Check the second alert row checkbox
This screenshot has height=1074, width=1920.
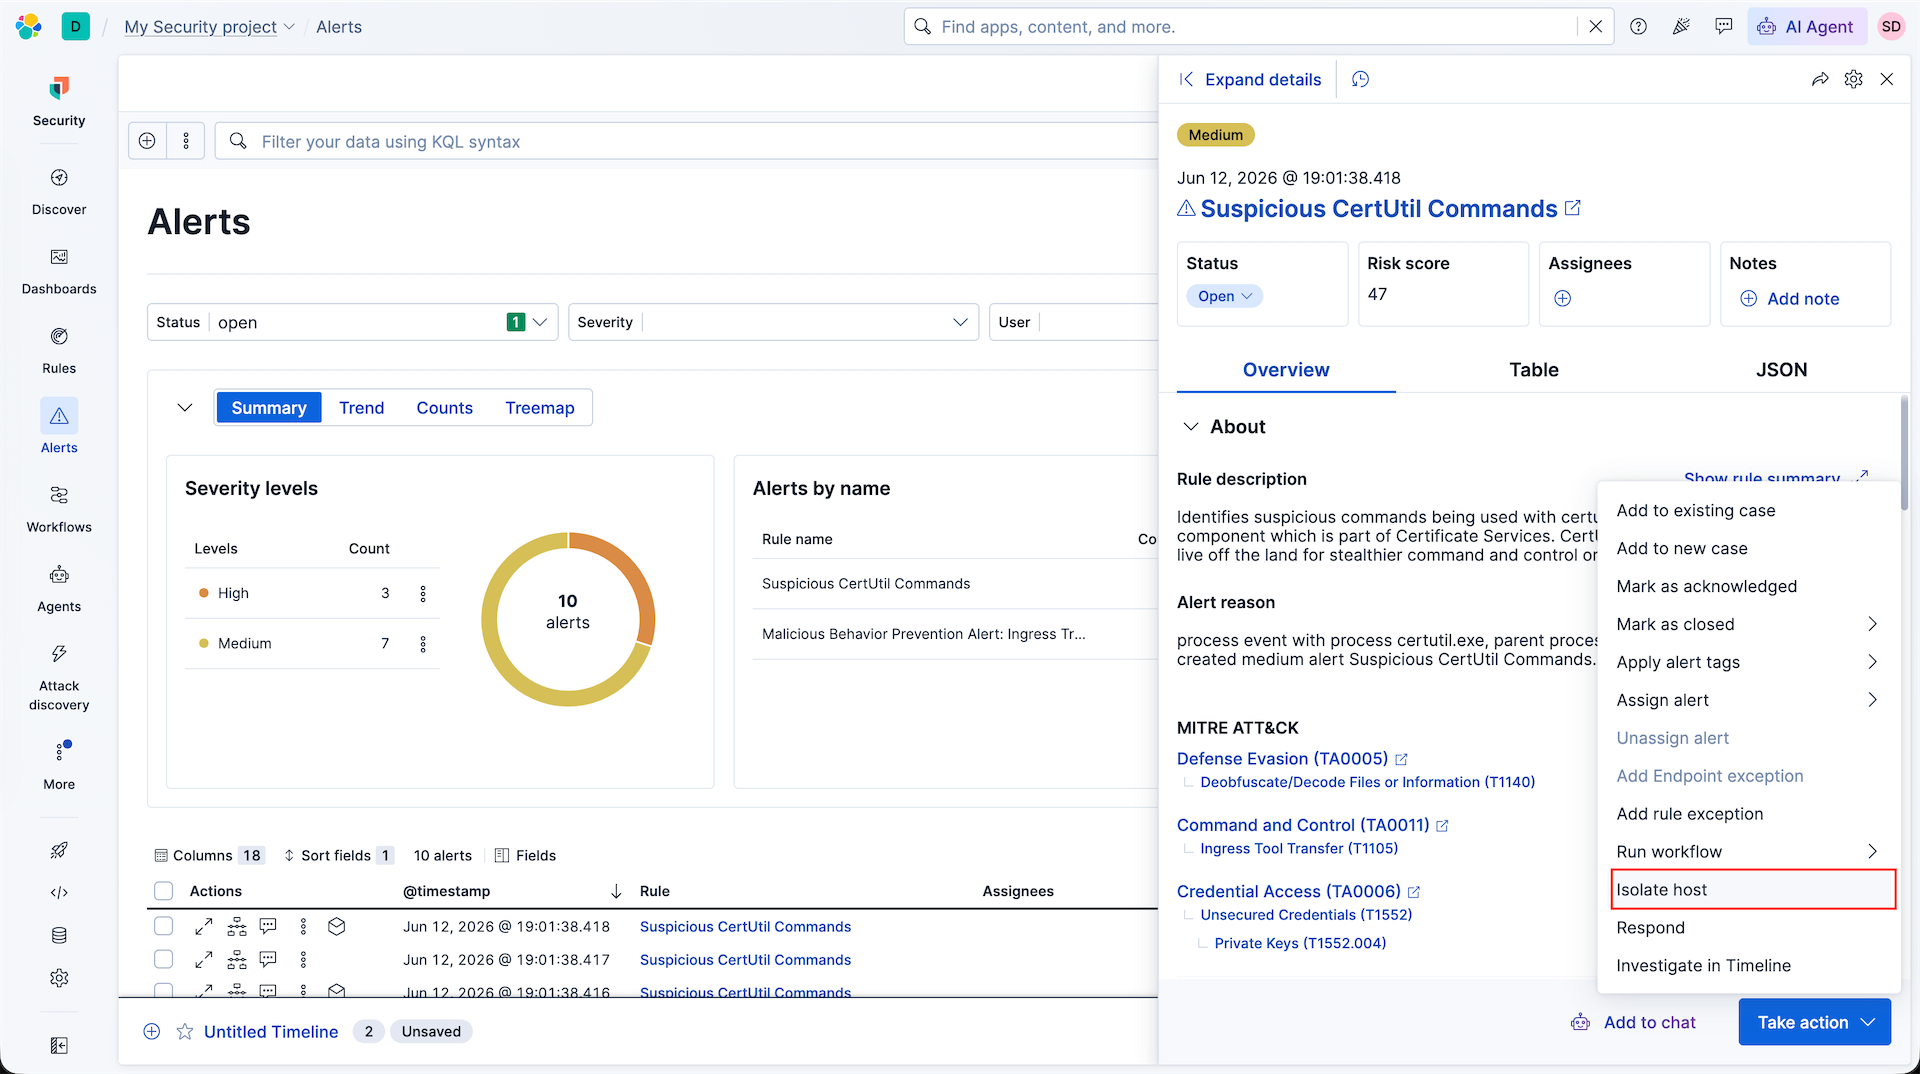point(164,960)
